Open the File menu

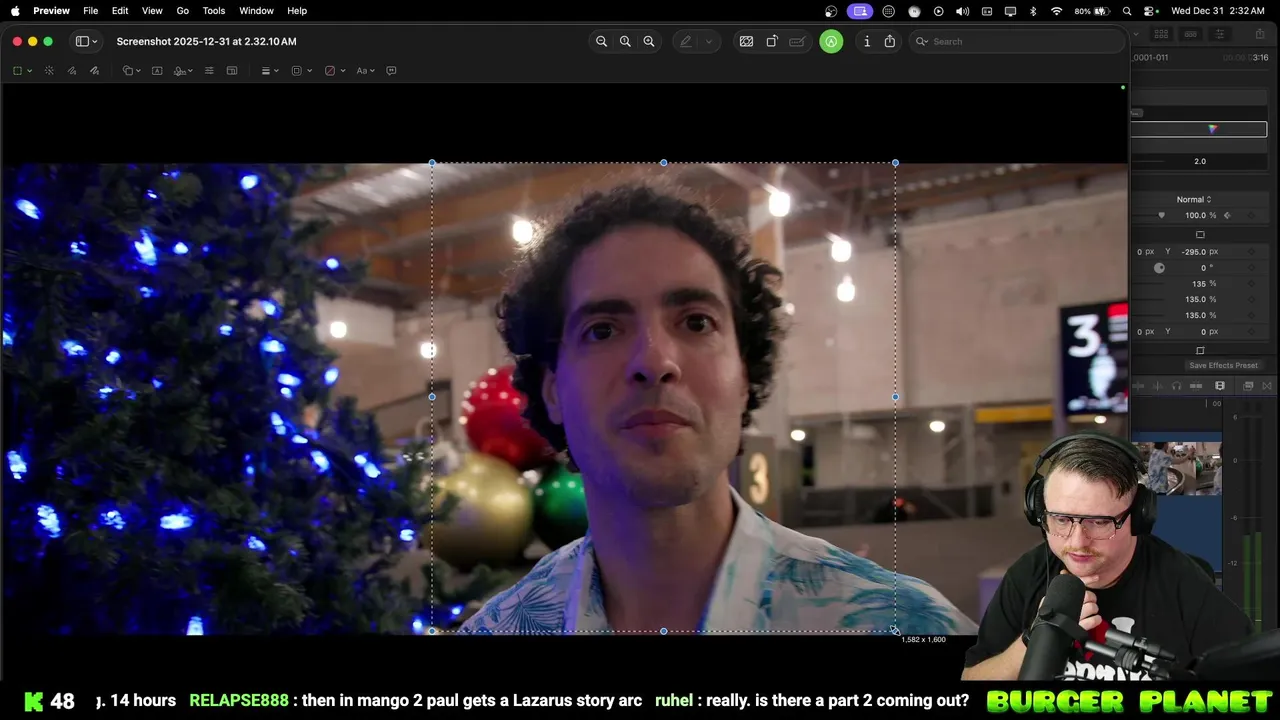pos(90,10)
